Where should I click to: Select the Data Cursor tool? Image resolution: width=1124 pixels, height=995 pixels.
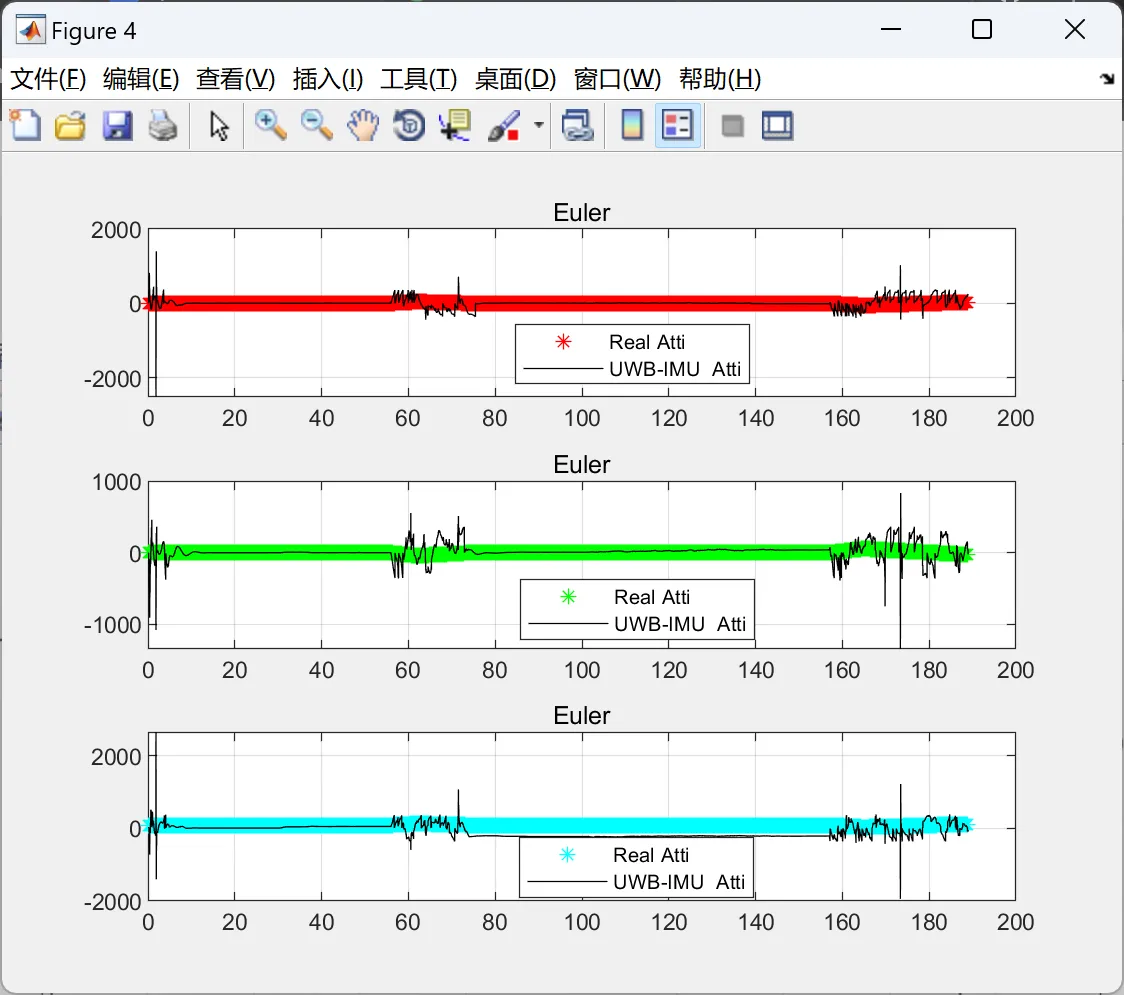(x=455, y=125)
